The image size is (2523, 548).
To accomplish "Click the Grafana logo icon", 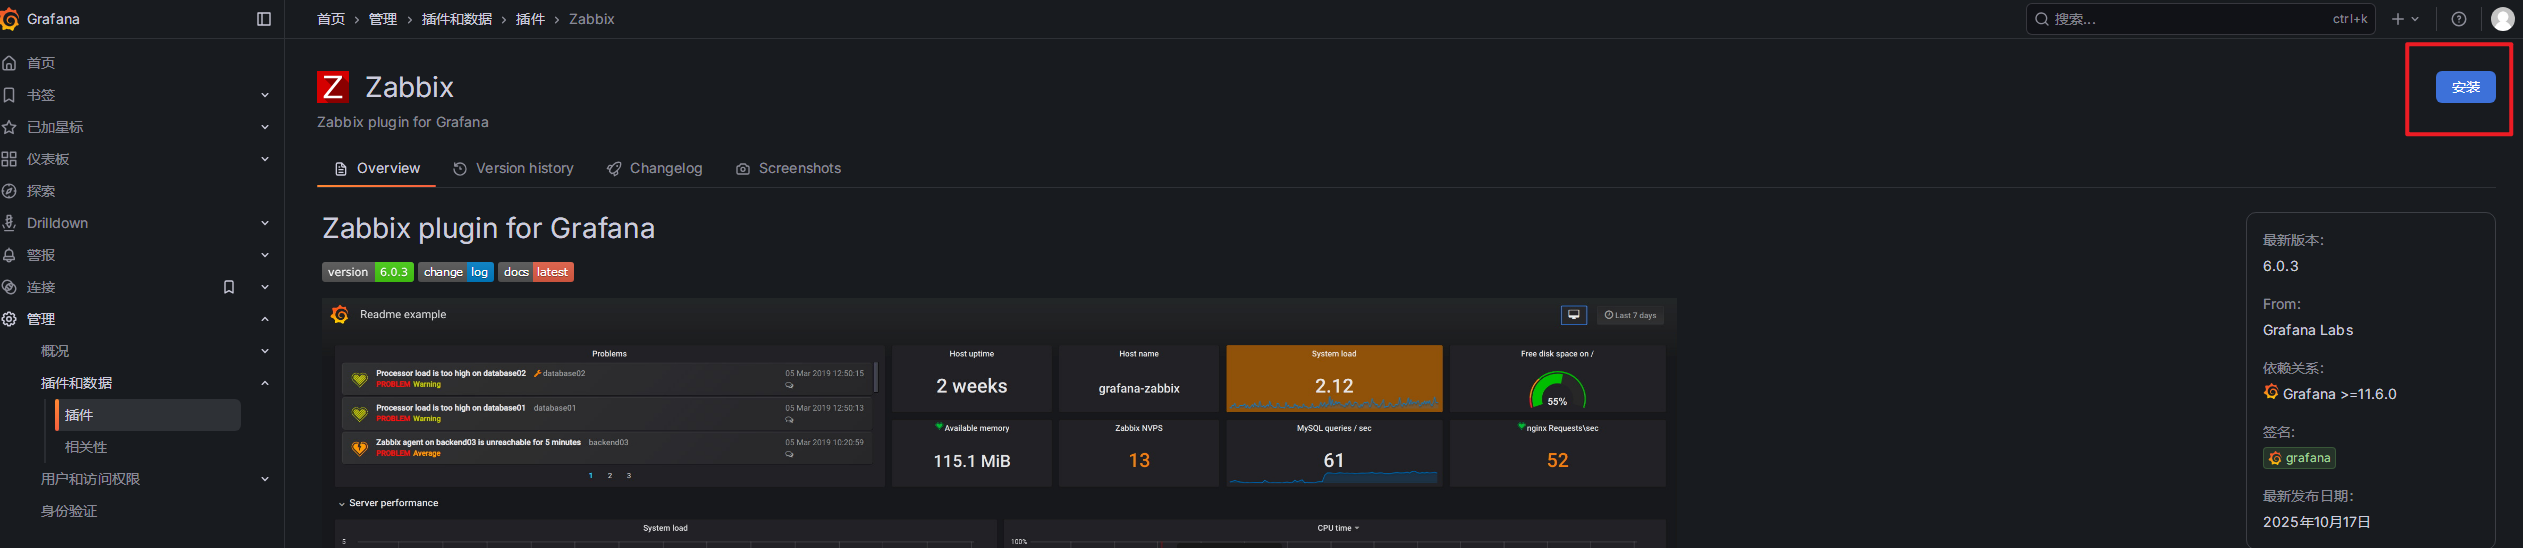I will [10, 19].
